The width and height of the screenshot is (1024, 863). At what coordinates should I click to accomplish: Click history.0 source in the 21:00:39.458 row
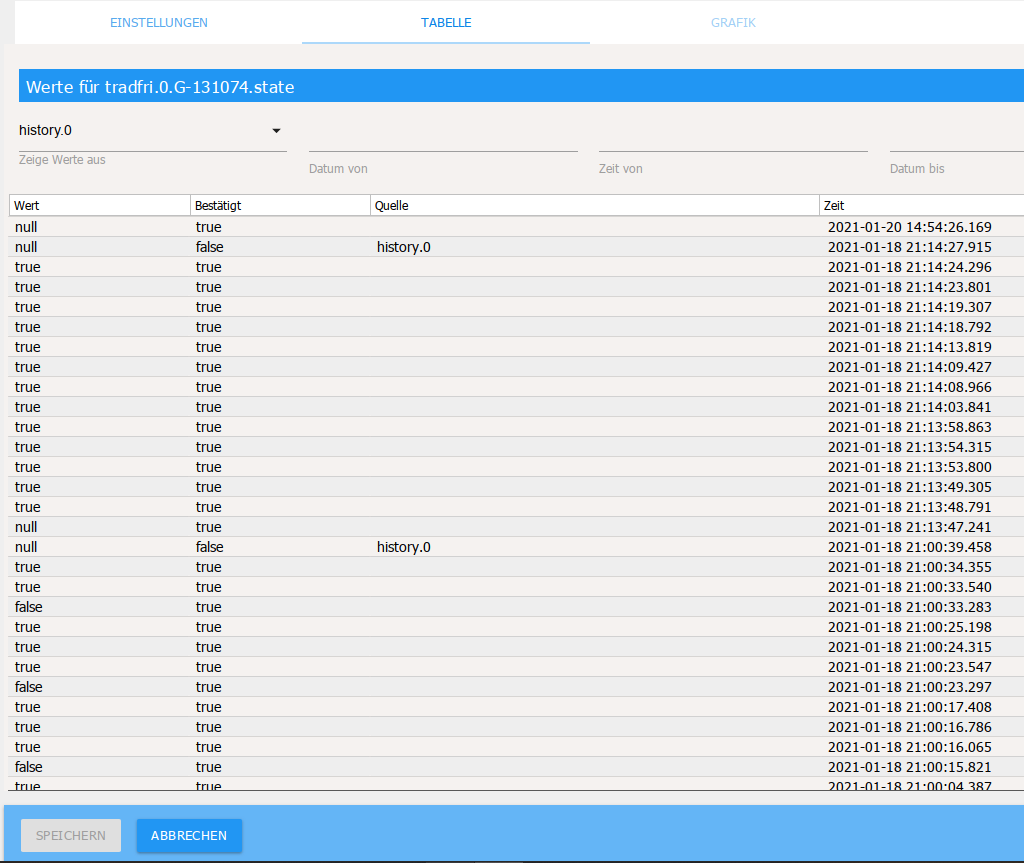click(404, 547)
